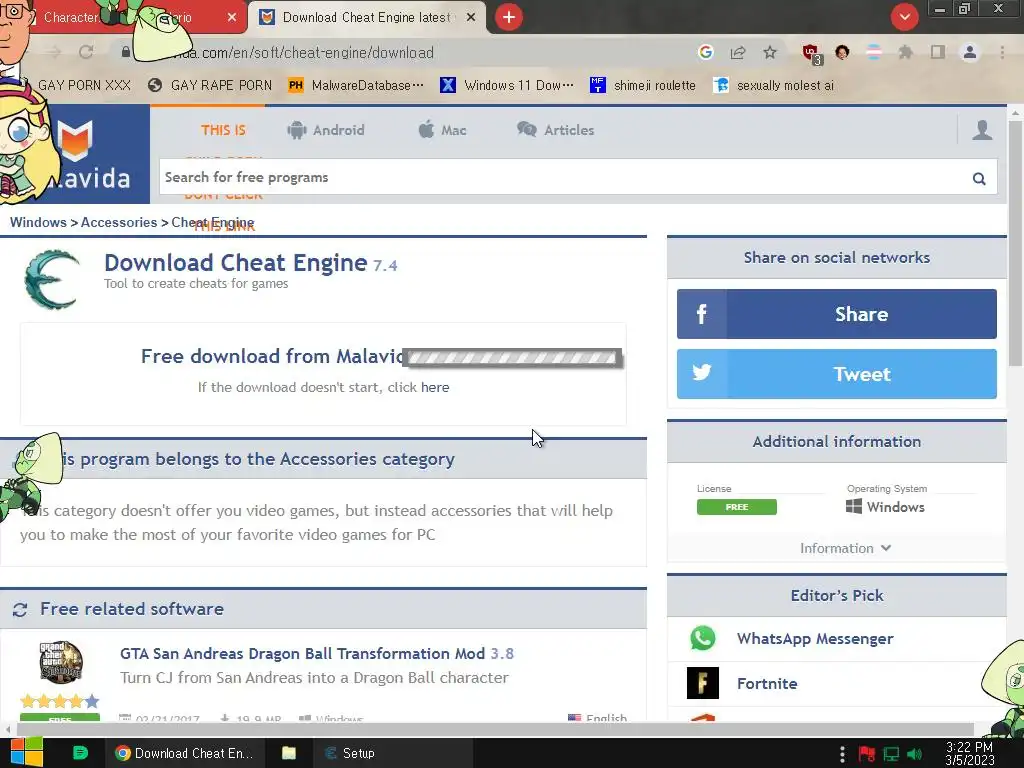Show hidden tray icons overflow dots
Screen dimensions: 1024x768
842,754
